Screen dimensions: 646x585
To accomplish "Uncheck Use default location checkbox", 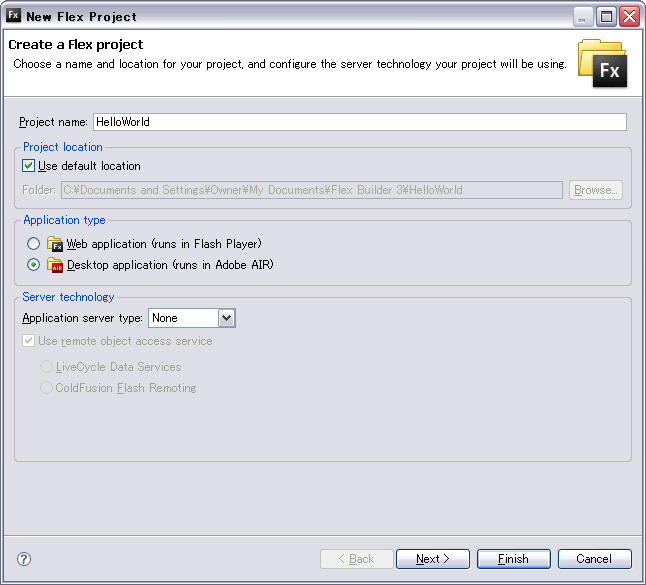I will tap(28, 166).
